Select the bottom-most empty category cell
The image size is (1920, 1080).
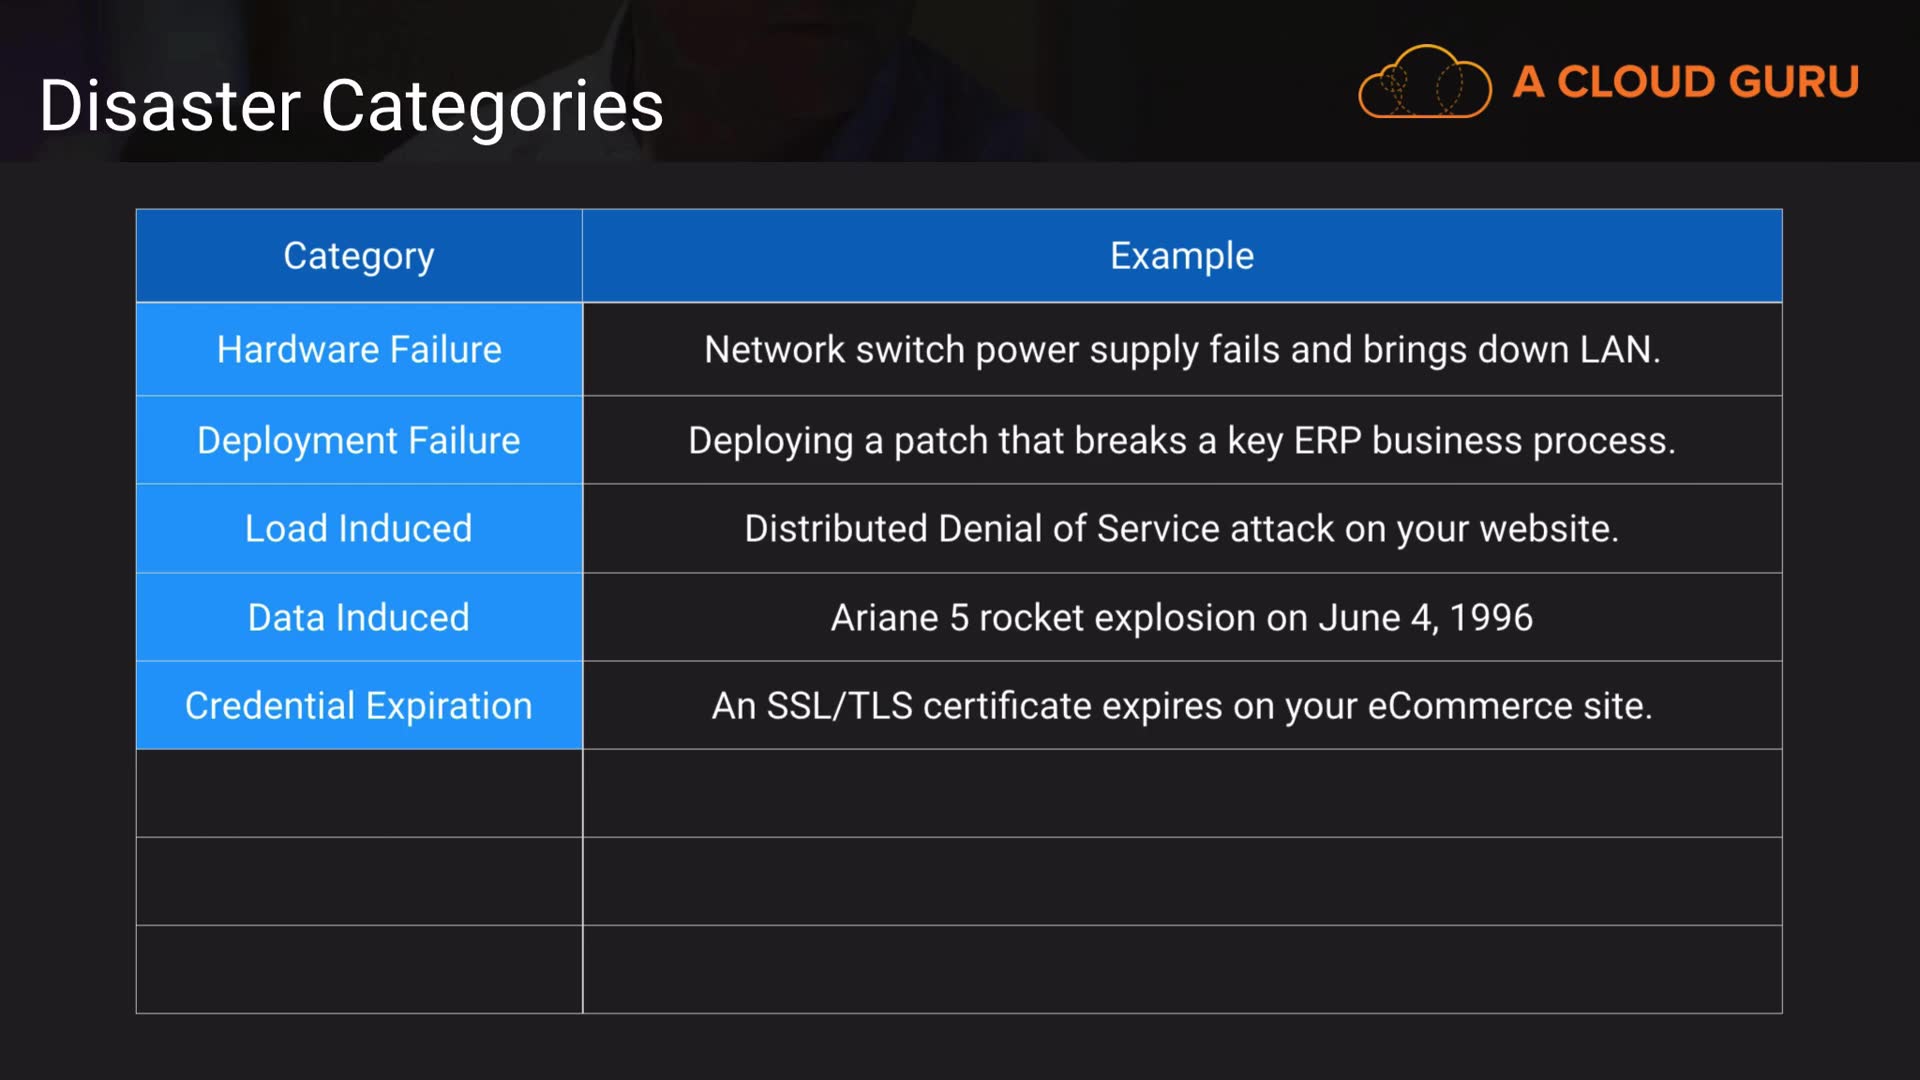359,969
